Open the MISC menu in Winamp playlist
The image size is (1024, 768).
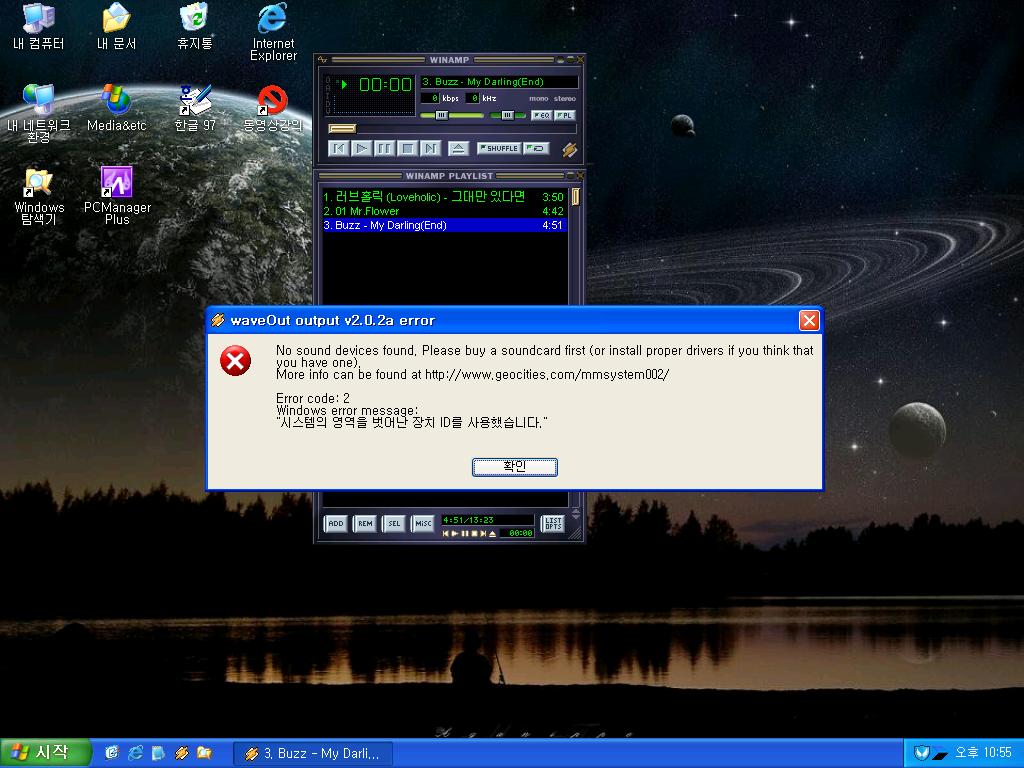point(423,524)
